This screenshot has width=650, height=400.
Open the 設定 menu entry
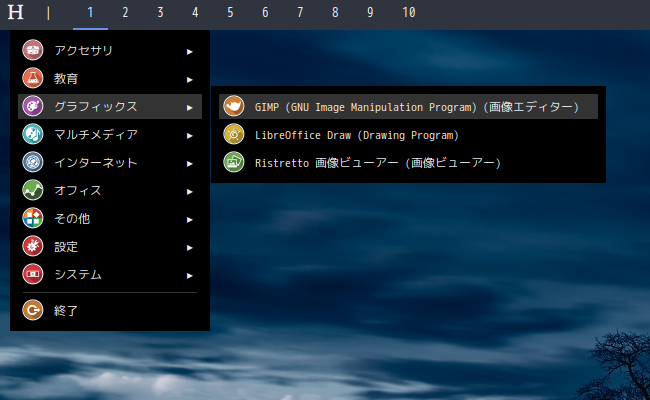(x=110, y=246)
